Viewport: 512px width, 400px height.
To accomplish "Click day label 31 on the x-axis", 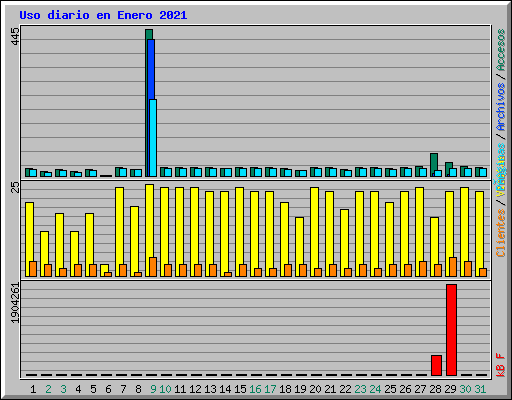I will click(x=480, y=389).
